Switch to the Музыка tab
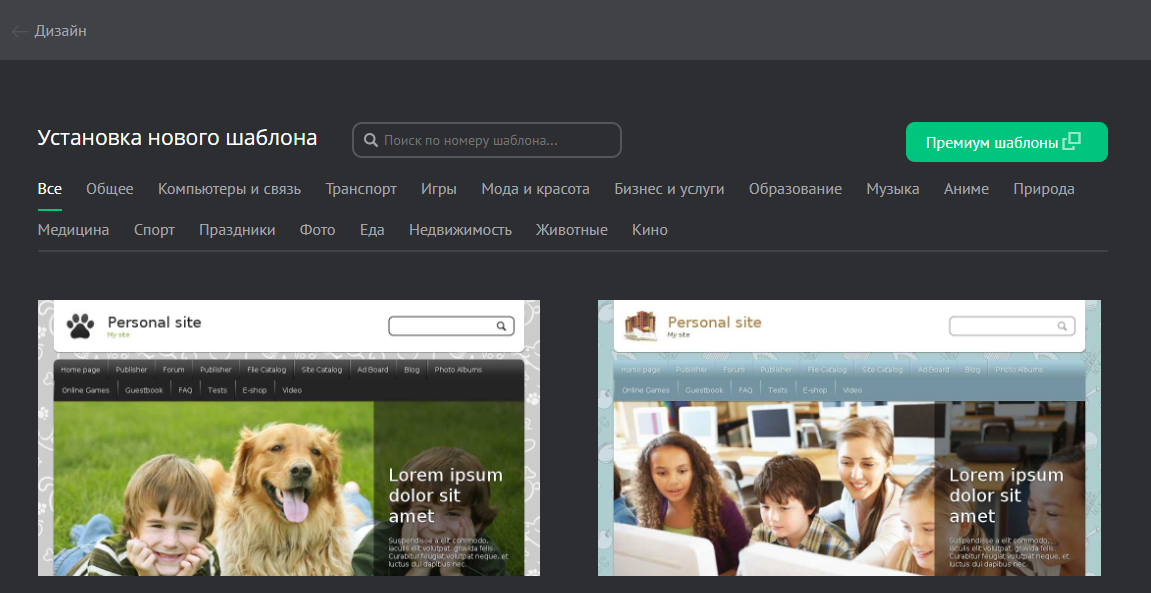 893,189
